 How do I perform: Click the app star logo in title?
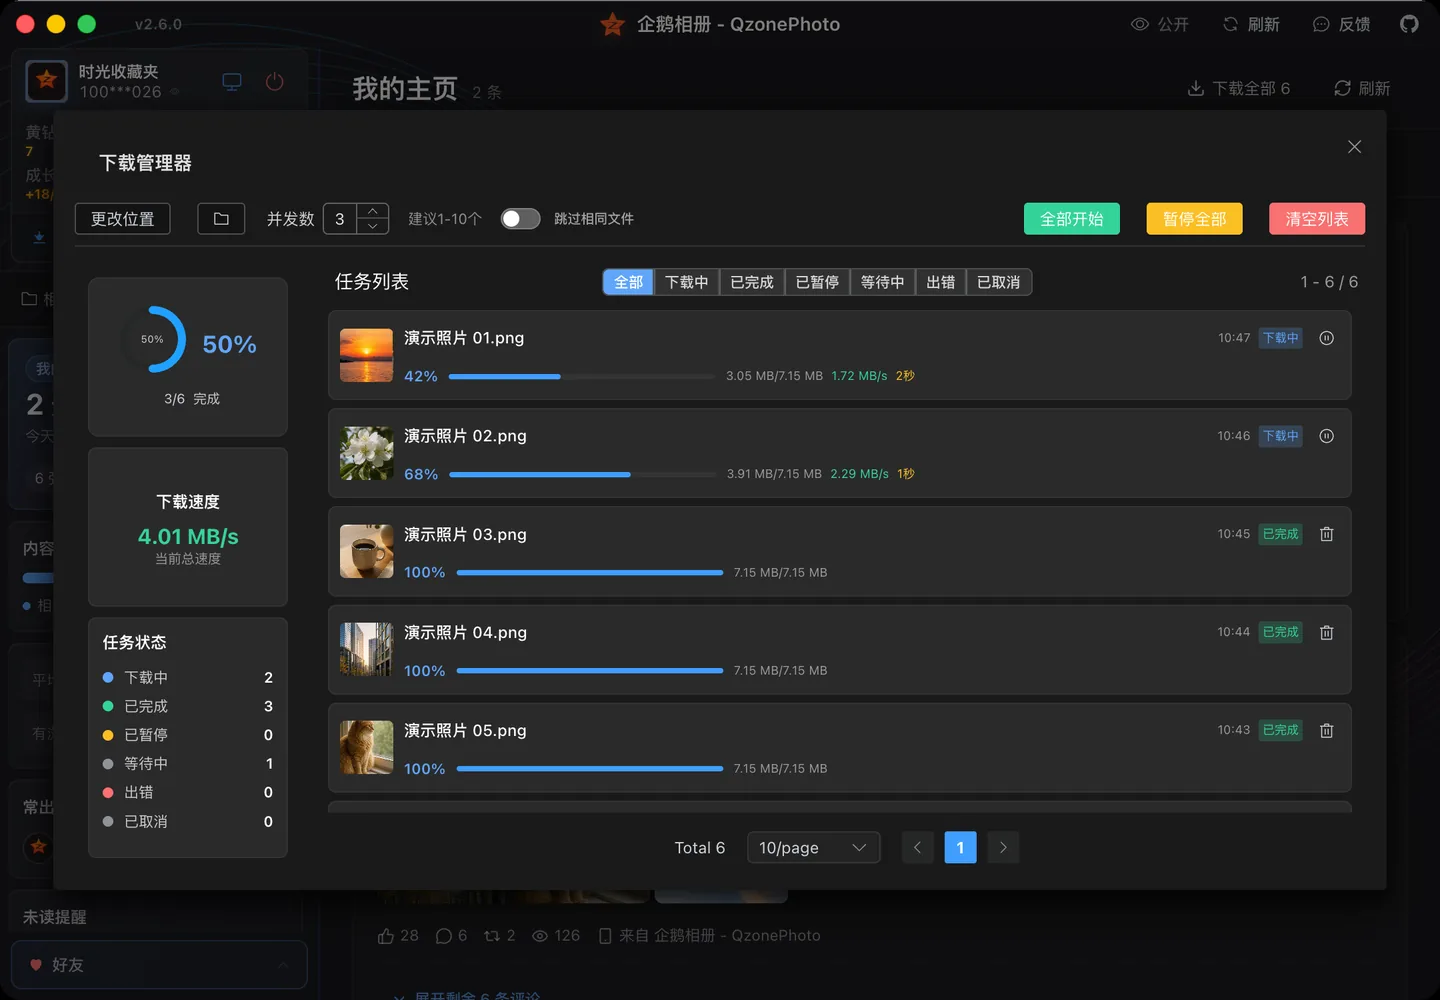613,24
